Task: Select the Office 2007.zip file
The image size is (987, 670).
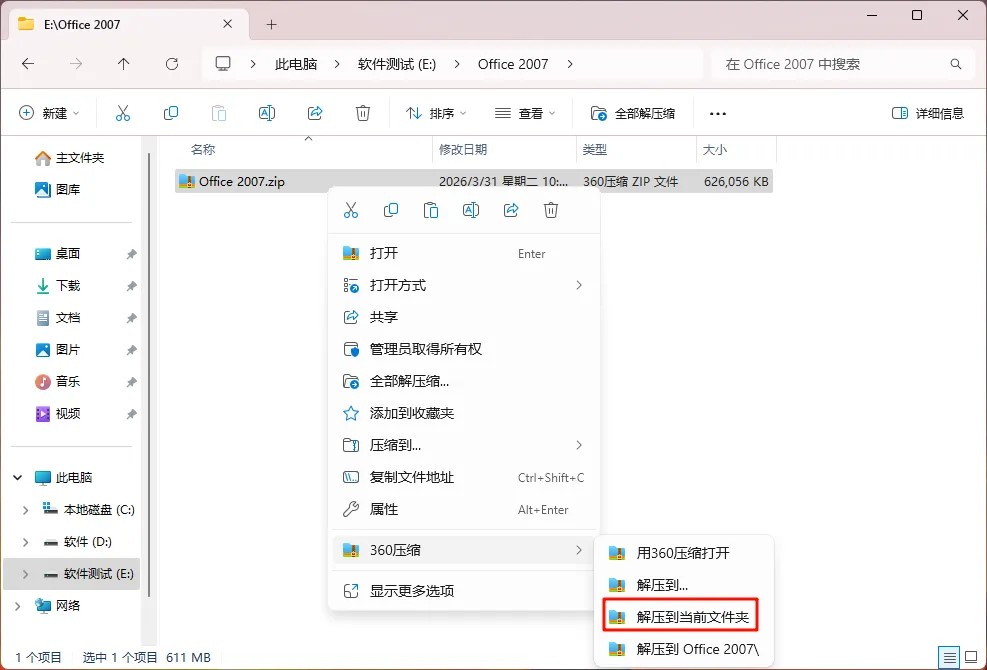Action: tap(473, 181)
